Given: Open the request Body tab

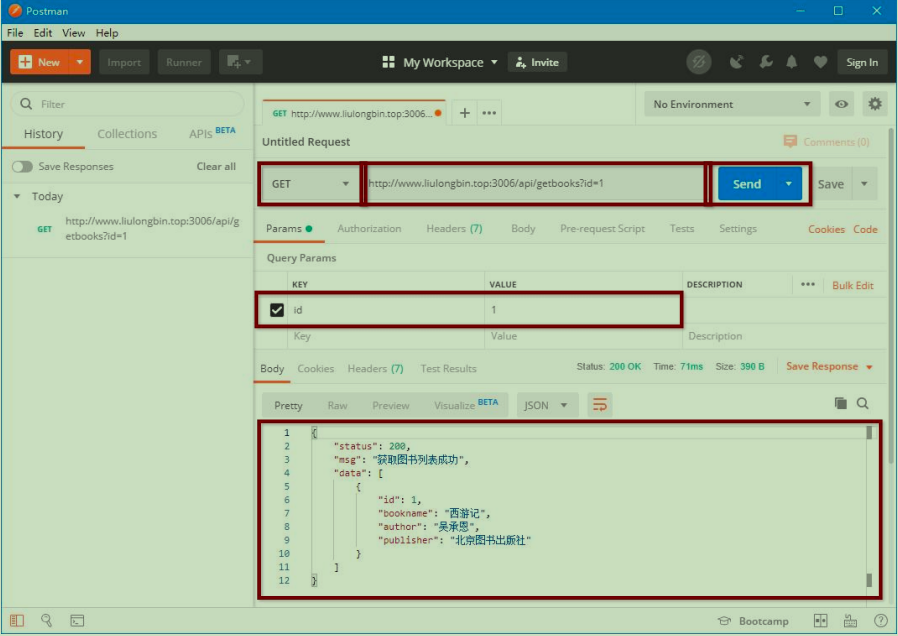Looking at the screenshot, I should [x=523, y=228].
